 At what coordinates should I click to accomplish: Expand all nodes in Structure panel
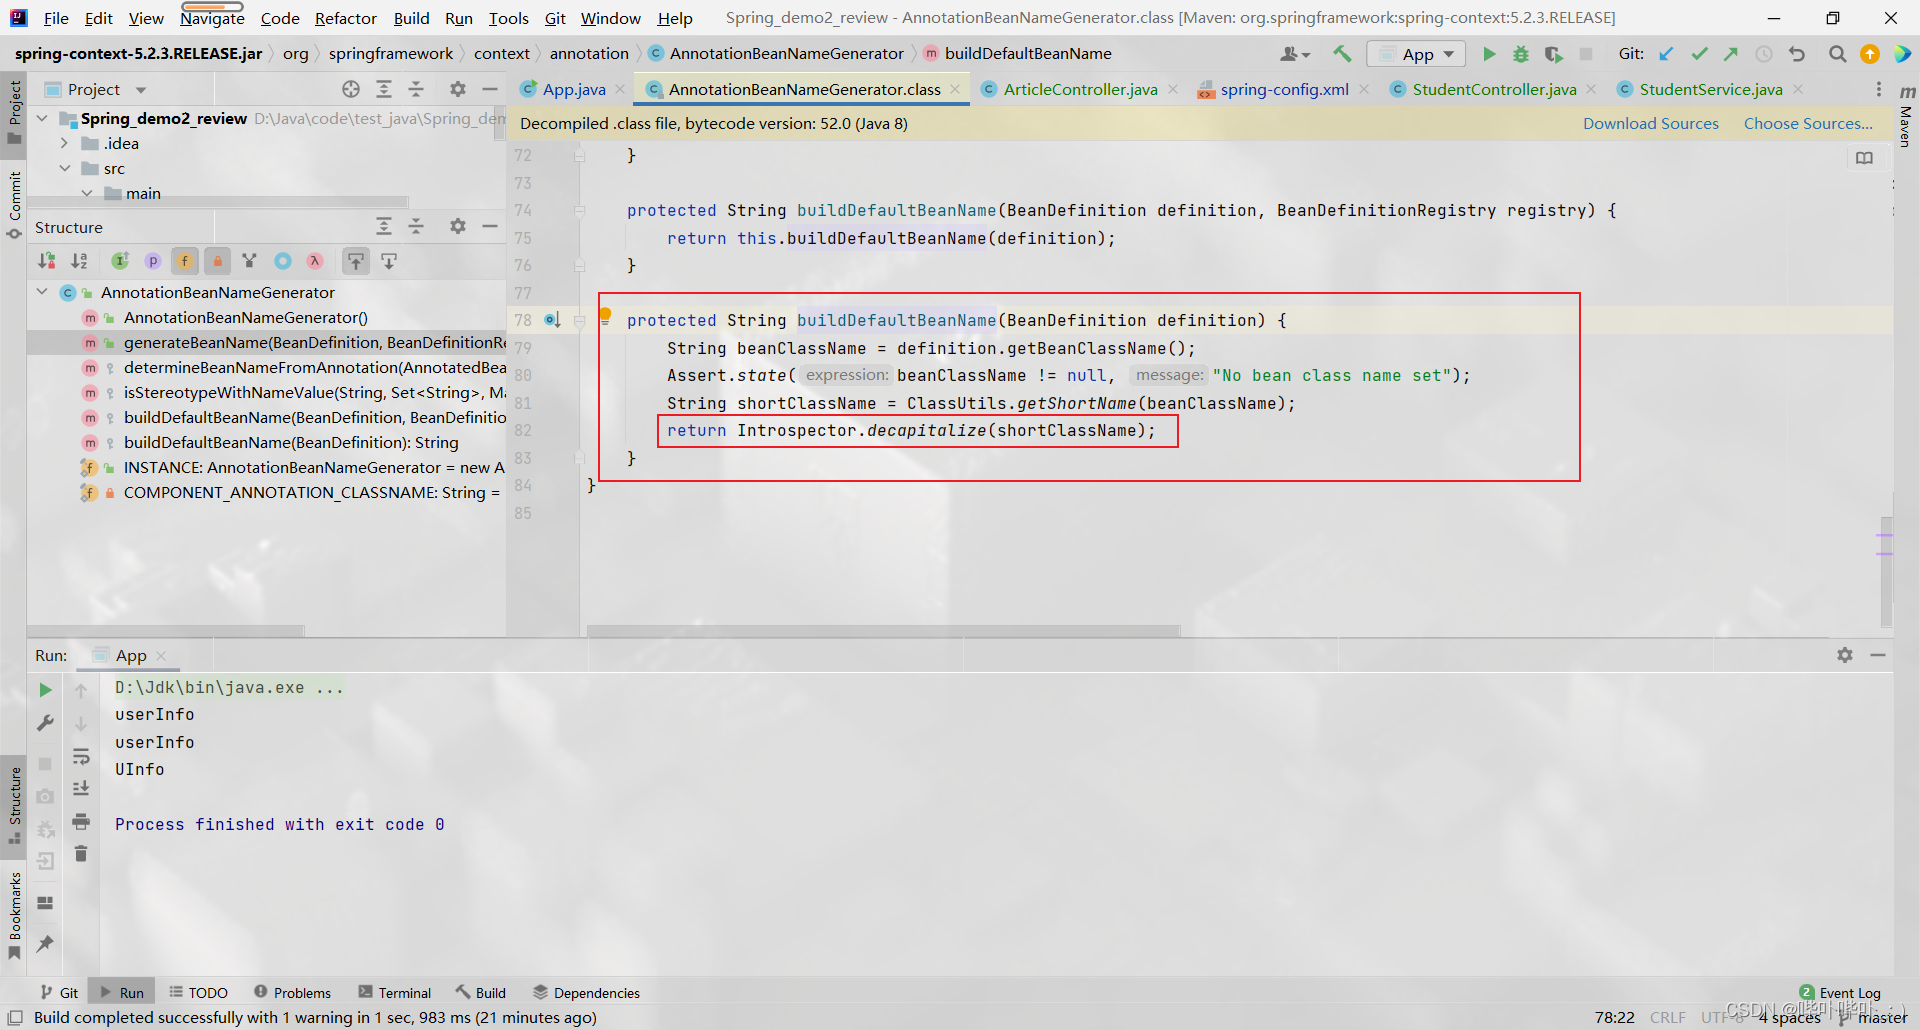tap(384, 227)
